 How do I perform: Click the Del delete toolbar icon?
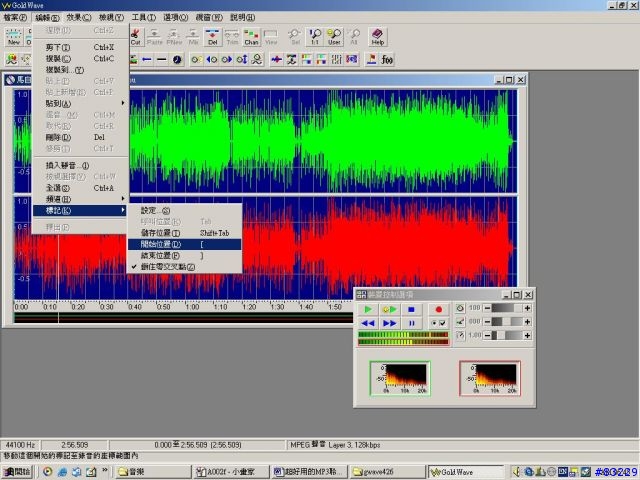[213, 37]
